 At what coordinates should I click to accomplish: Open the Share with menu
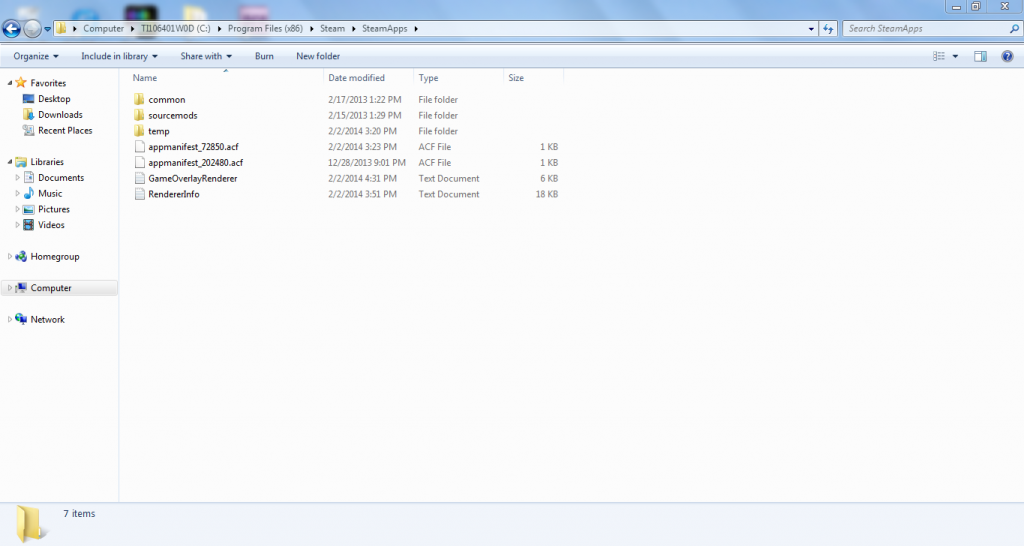coord(206,56)
